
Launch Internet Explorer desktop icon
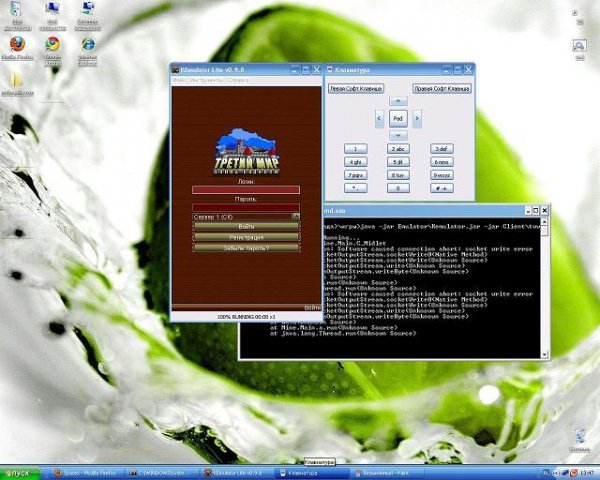click(x=88, y=45)
